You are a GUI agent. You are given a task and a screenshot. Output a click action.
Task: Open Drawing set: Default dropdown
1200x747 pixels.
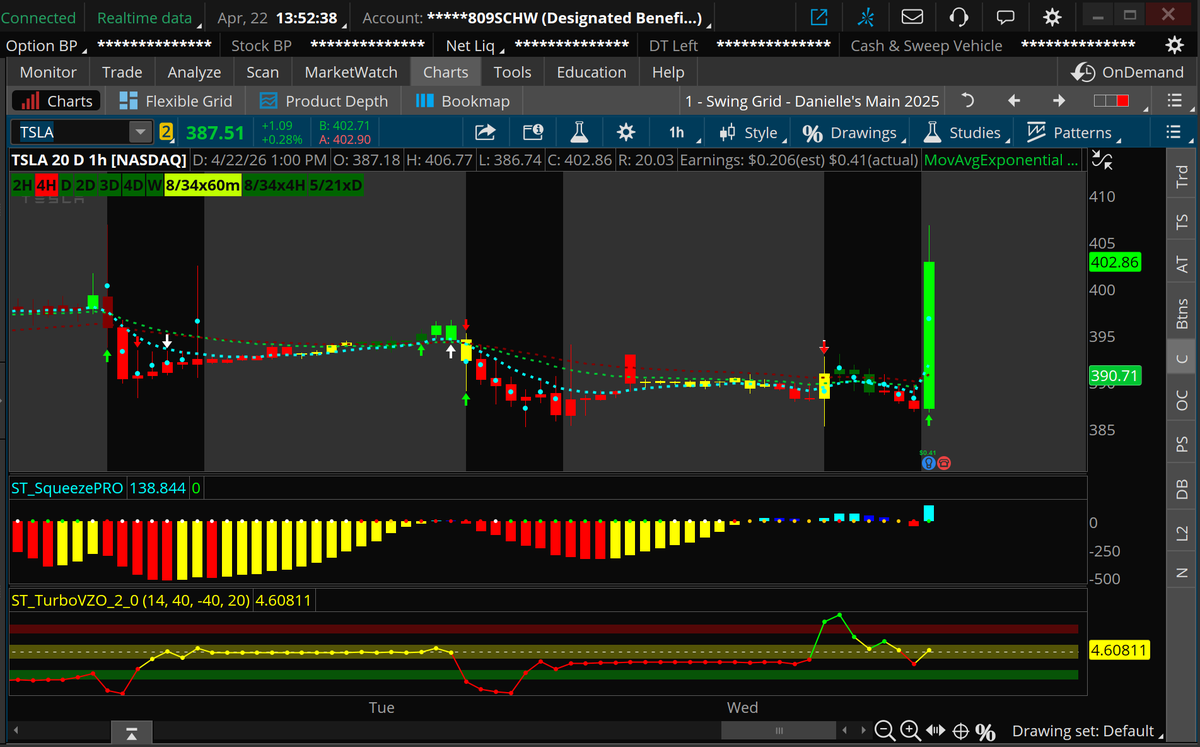[1087, 731]
